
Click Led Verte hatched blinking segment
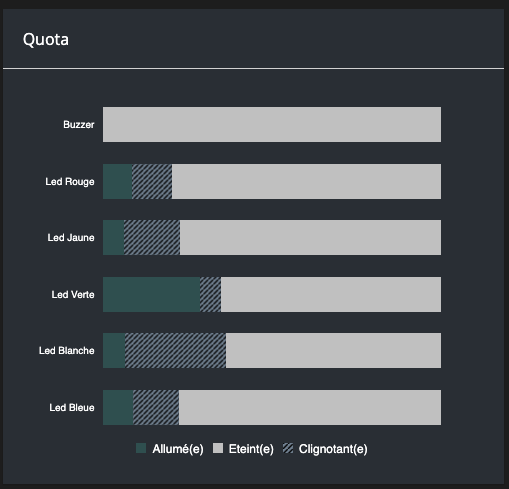(x=210, y=294)
